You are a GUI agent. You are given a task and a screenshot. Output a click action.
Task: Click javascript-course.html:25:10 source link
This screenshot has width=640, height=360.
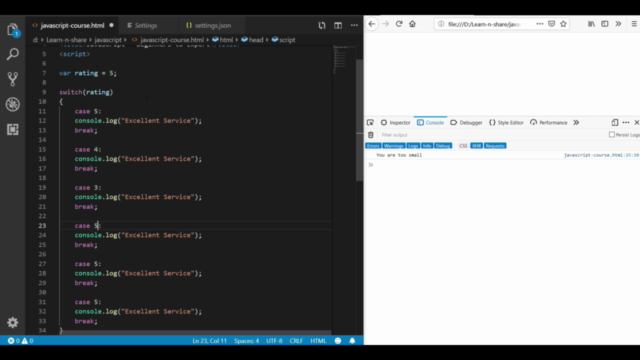point(601,155)
